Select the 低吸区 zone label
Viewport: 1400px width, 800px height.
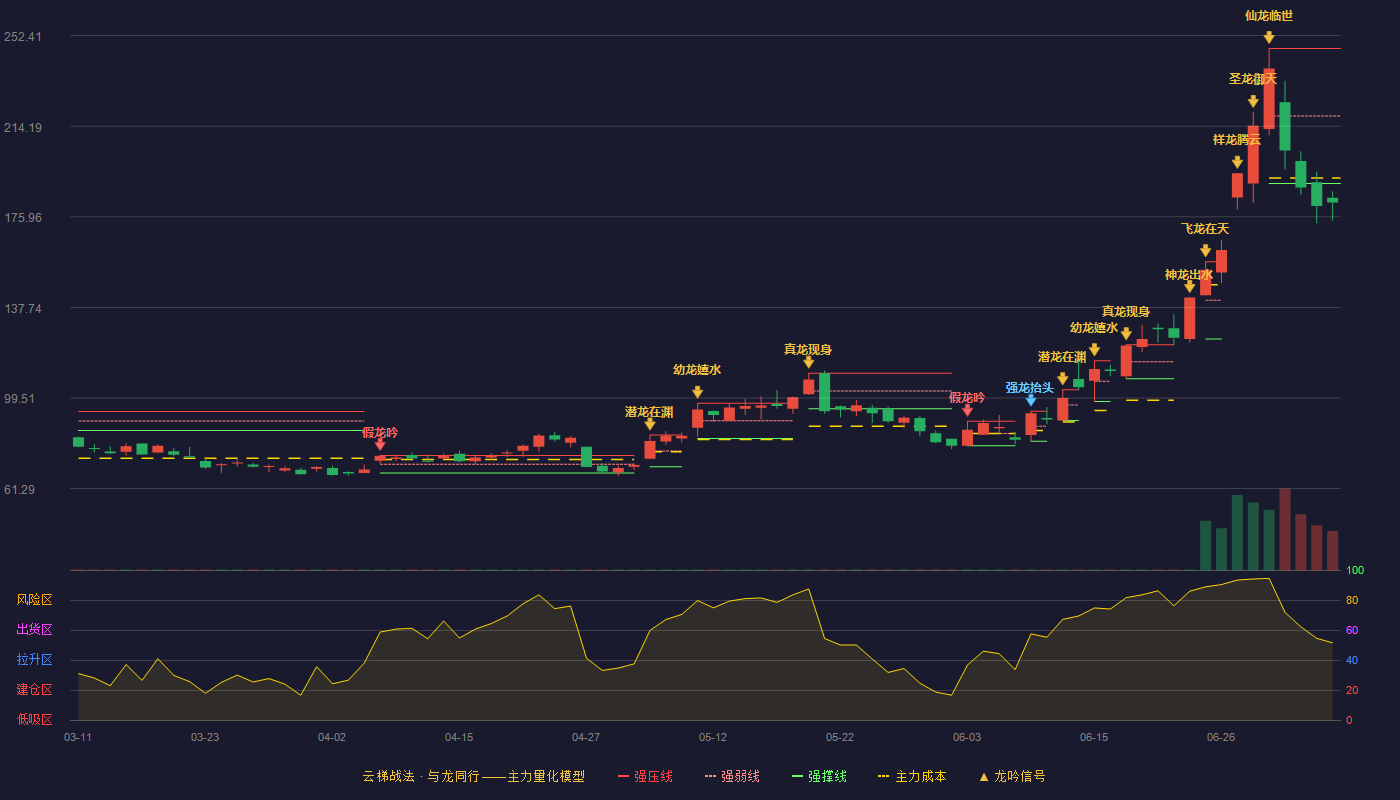(34, 719)
